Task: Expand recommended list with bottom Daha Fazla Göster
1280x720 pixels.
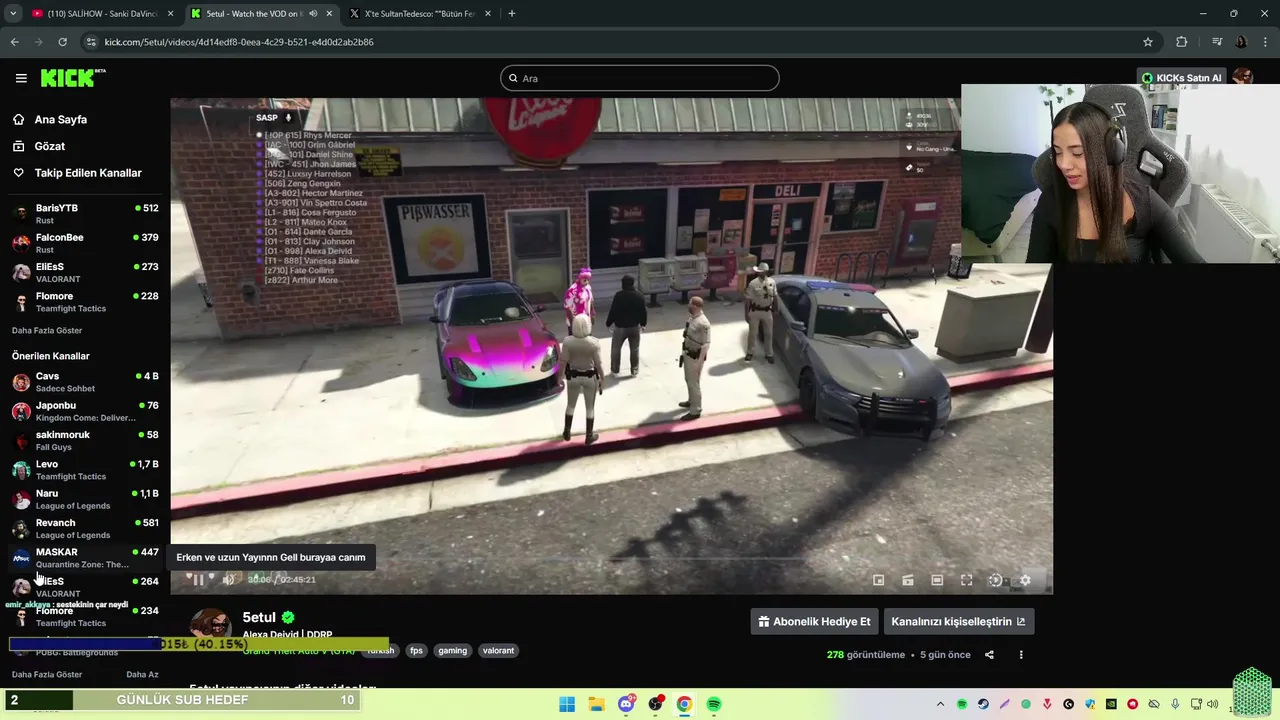Action: point(47,675)
